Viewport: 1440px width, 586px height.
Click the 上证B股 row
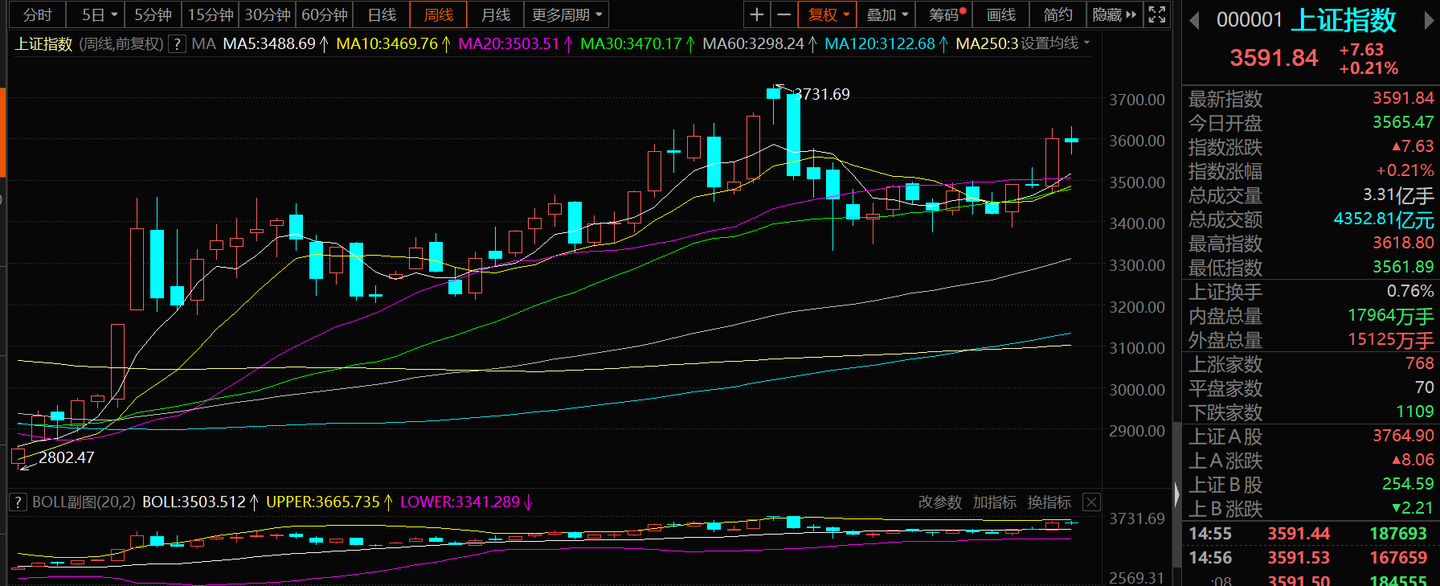coord(1311,485)
